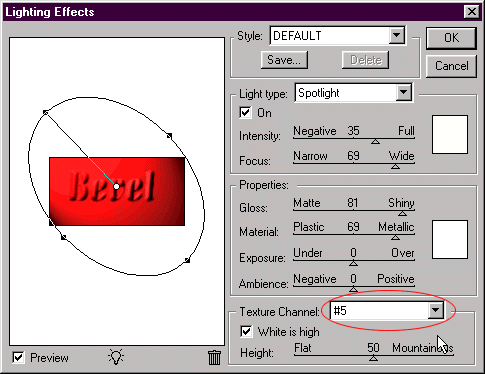Screen dimensions: 485x374
Task: Click the light bulb new-light icon
Action: pyautogui.click(x=116, y=357)
